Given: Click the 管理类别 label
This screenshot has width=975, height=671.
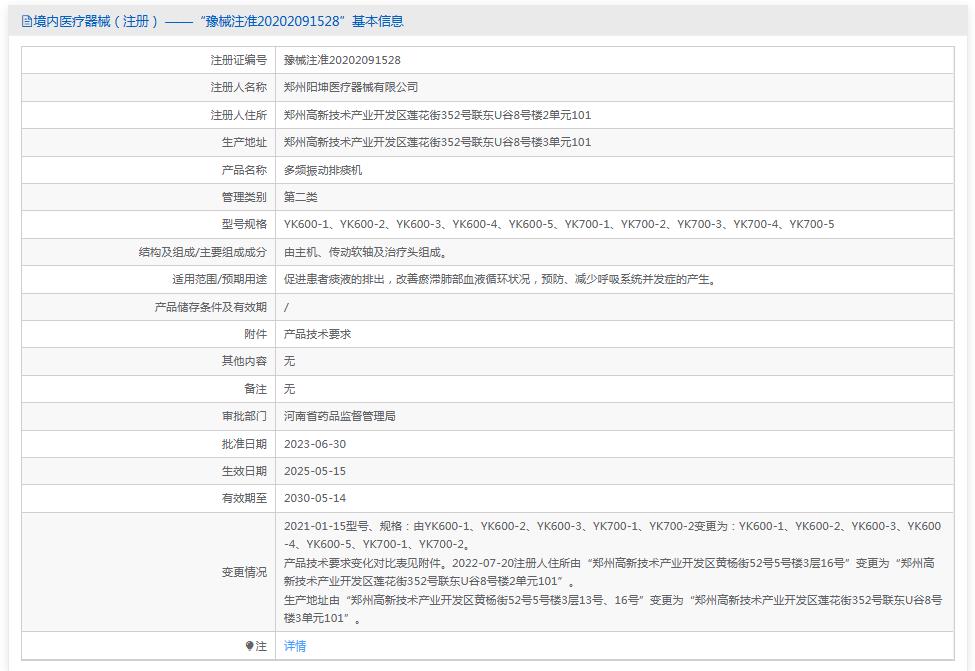Looking at the screenshot, I should [244, 197].
